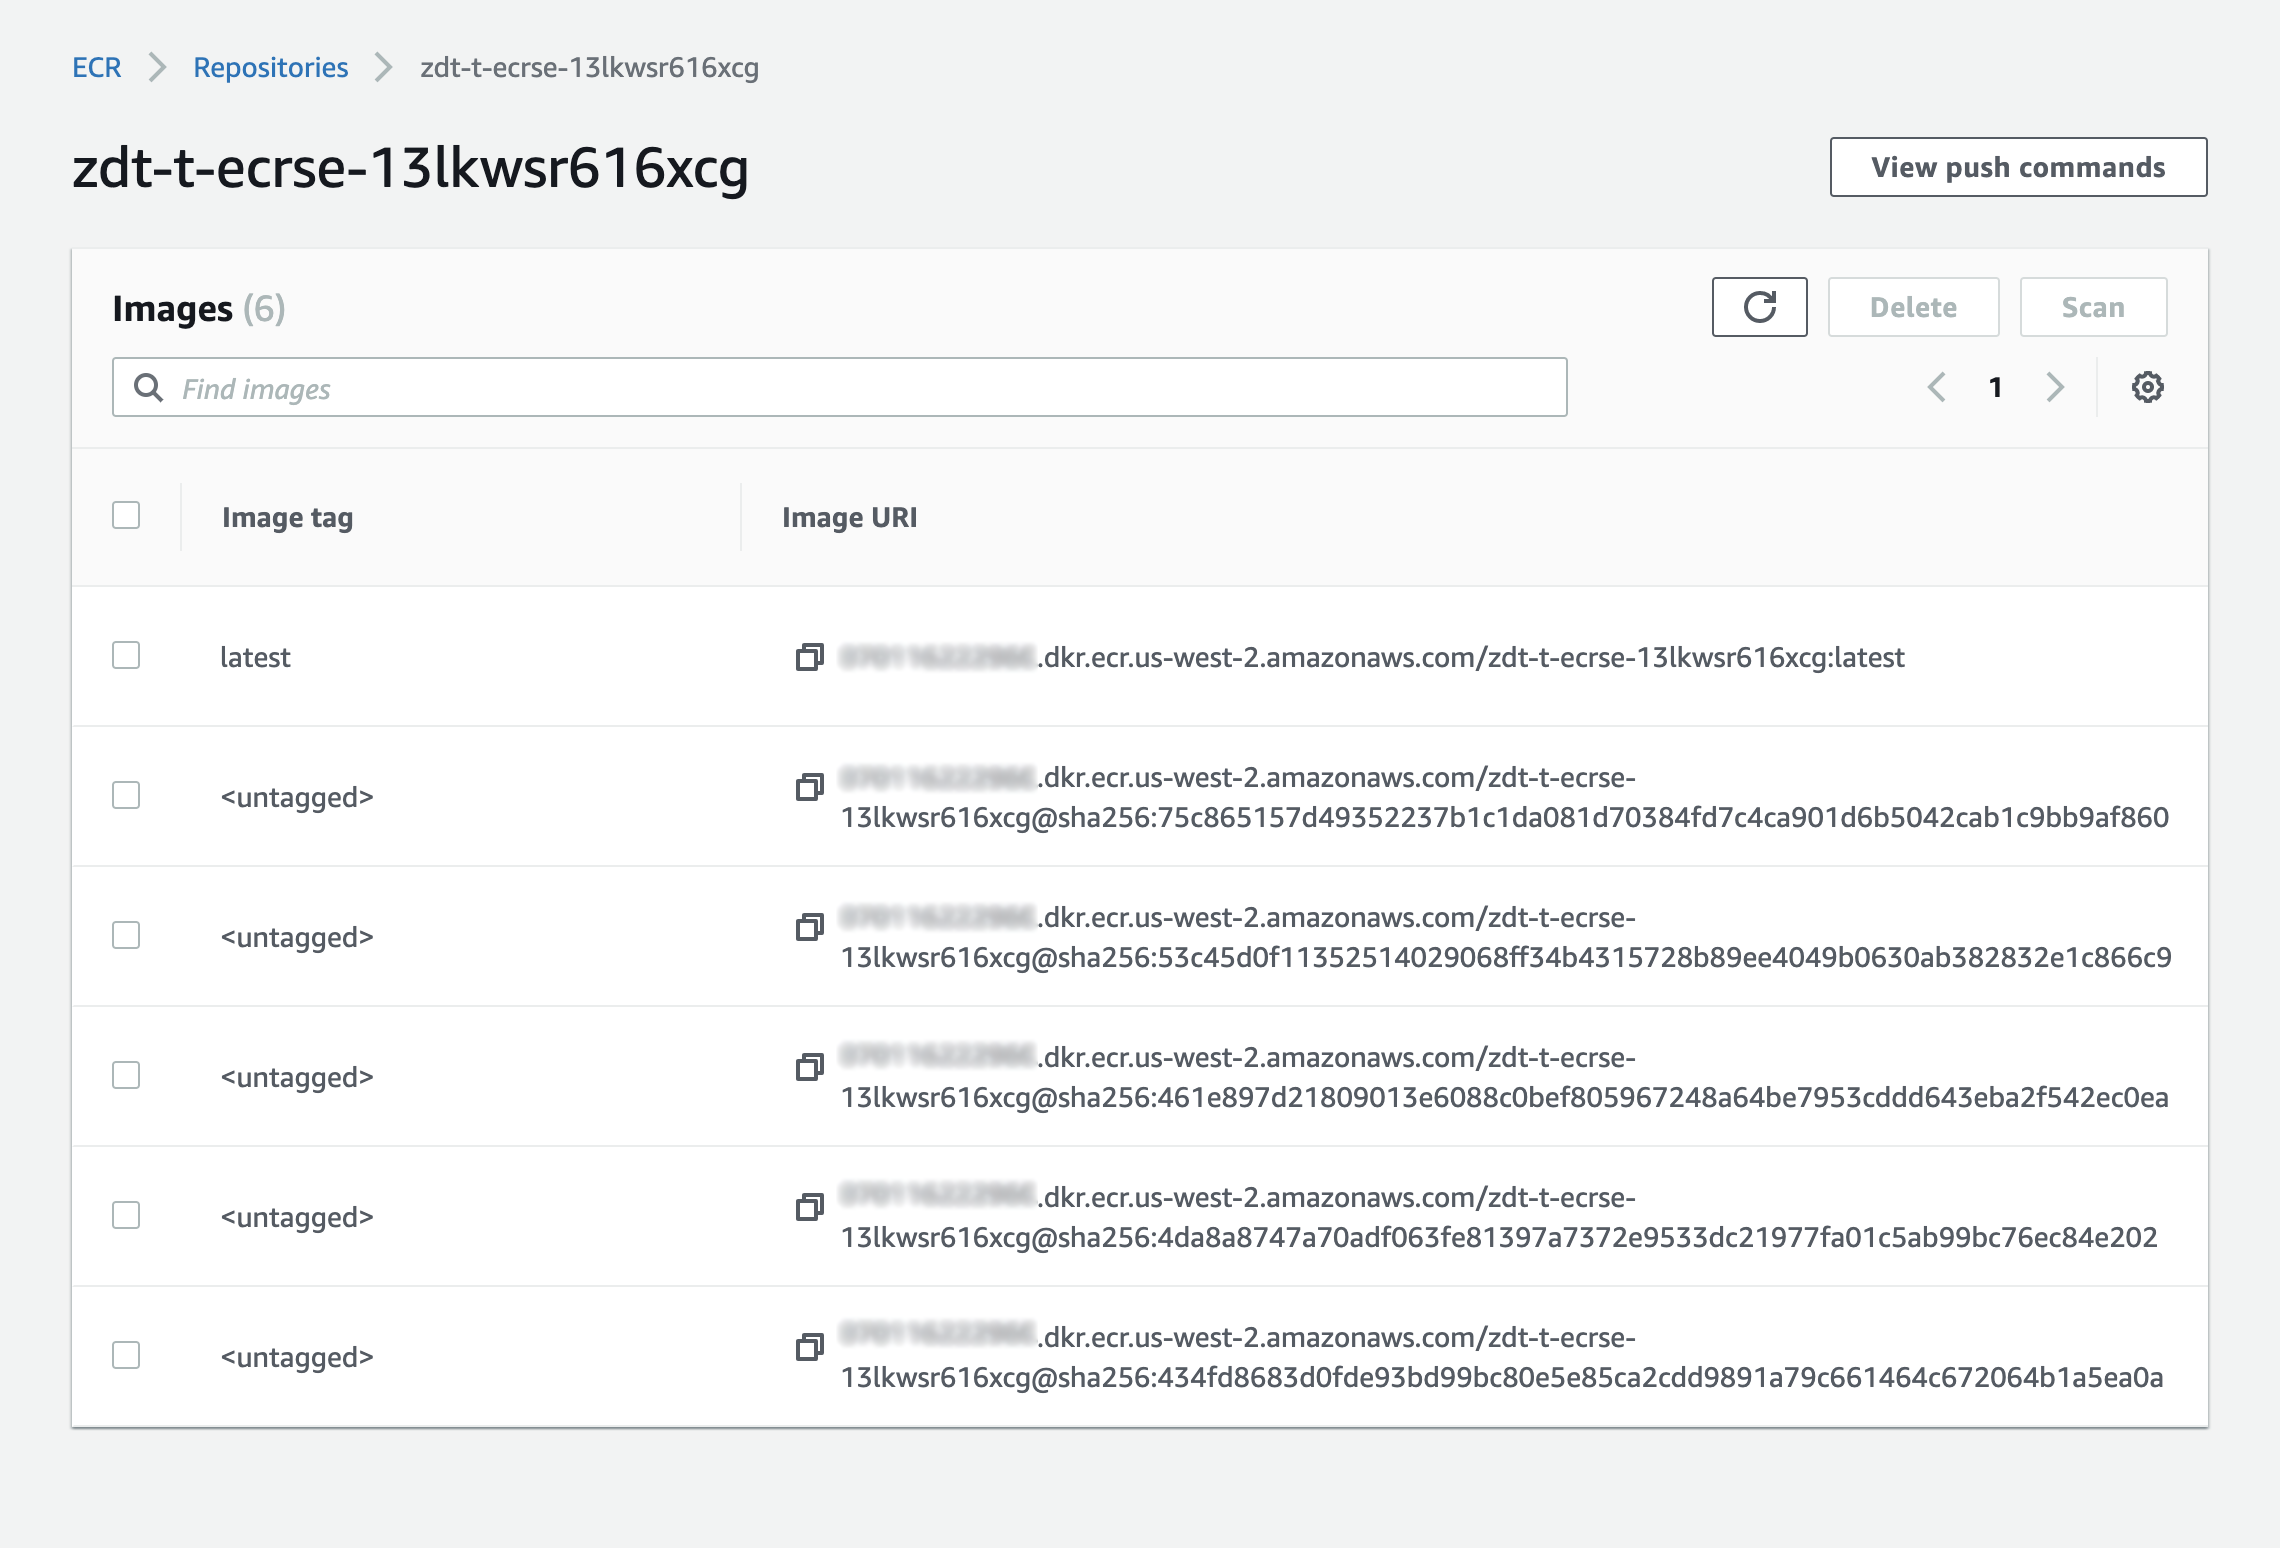Refresh the image list
Image resolution: width=2280 pixels, height=1548 pixels.
1758,307
